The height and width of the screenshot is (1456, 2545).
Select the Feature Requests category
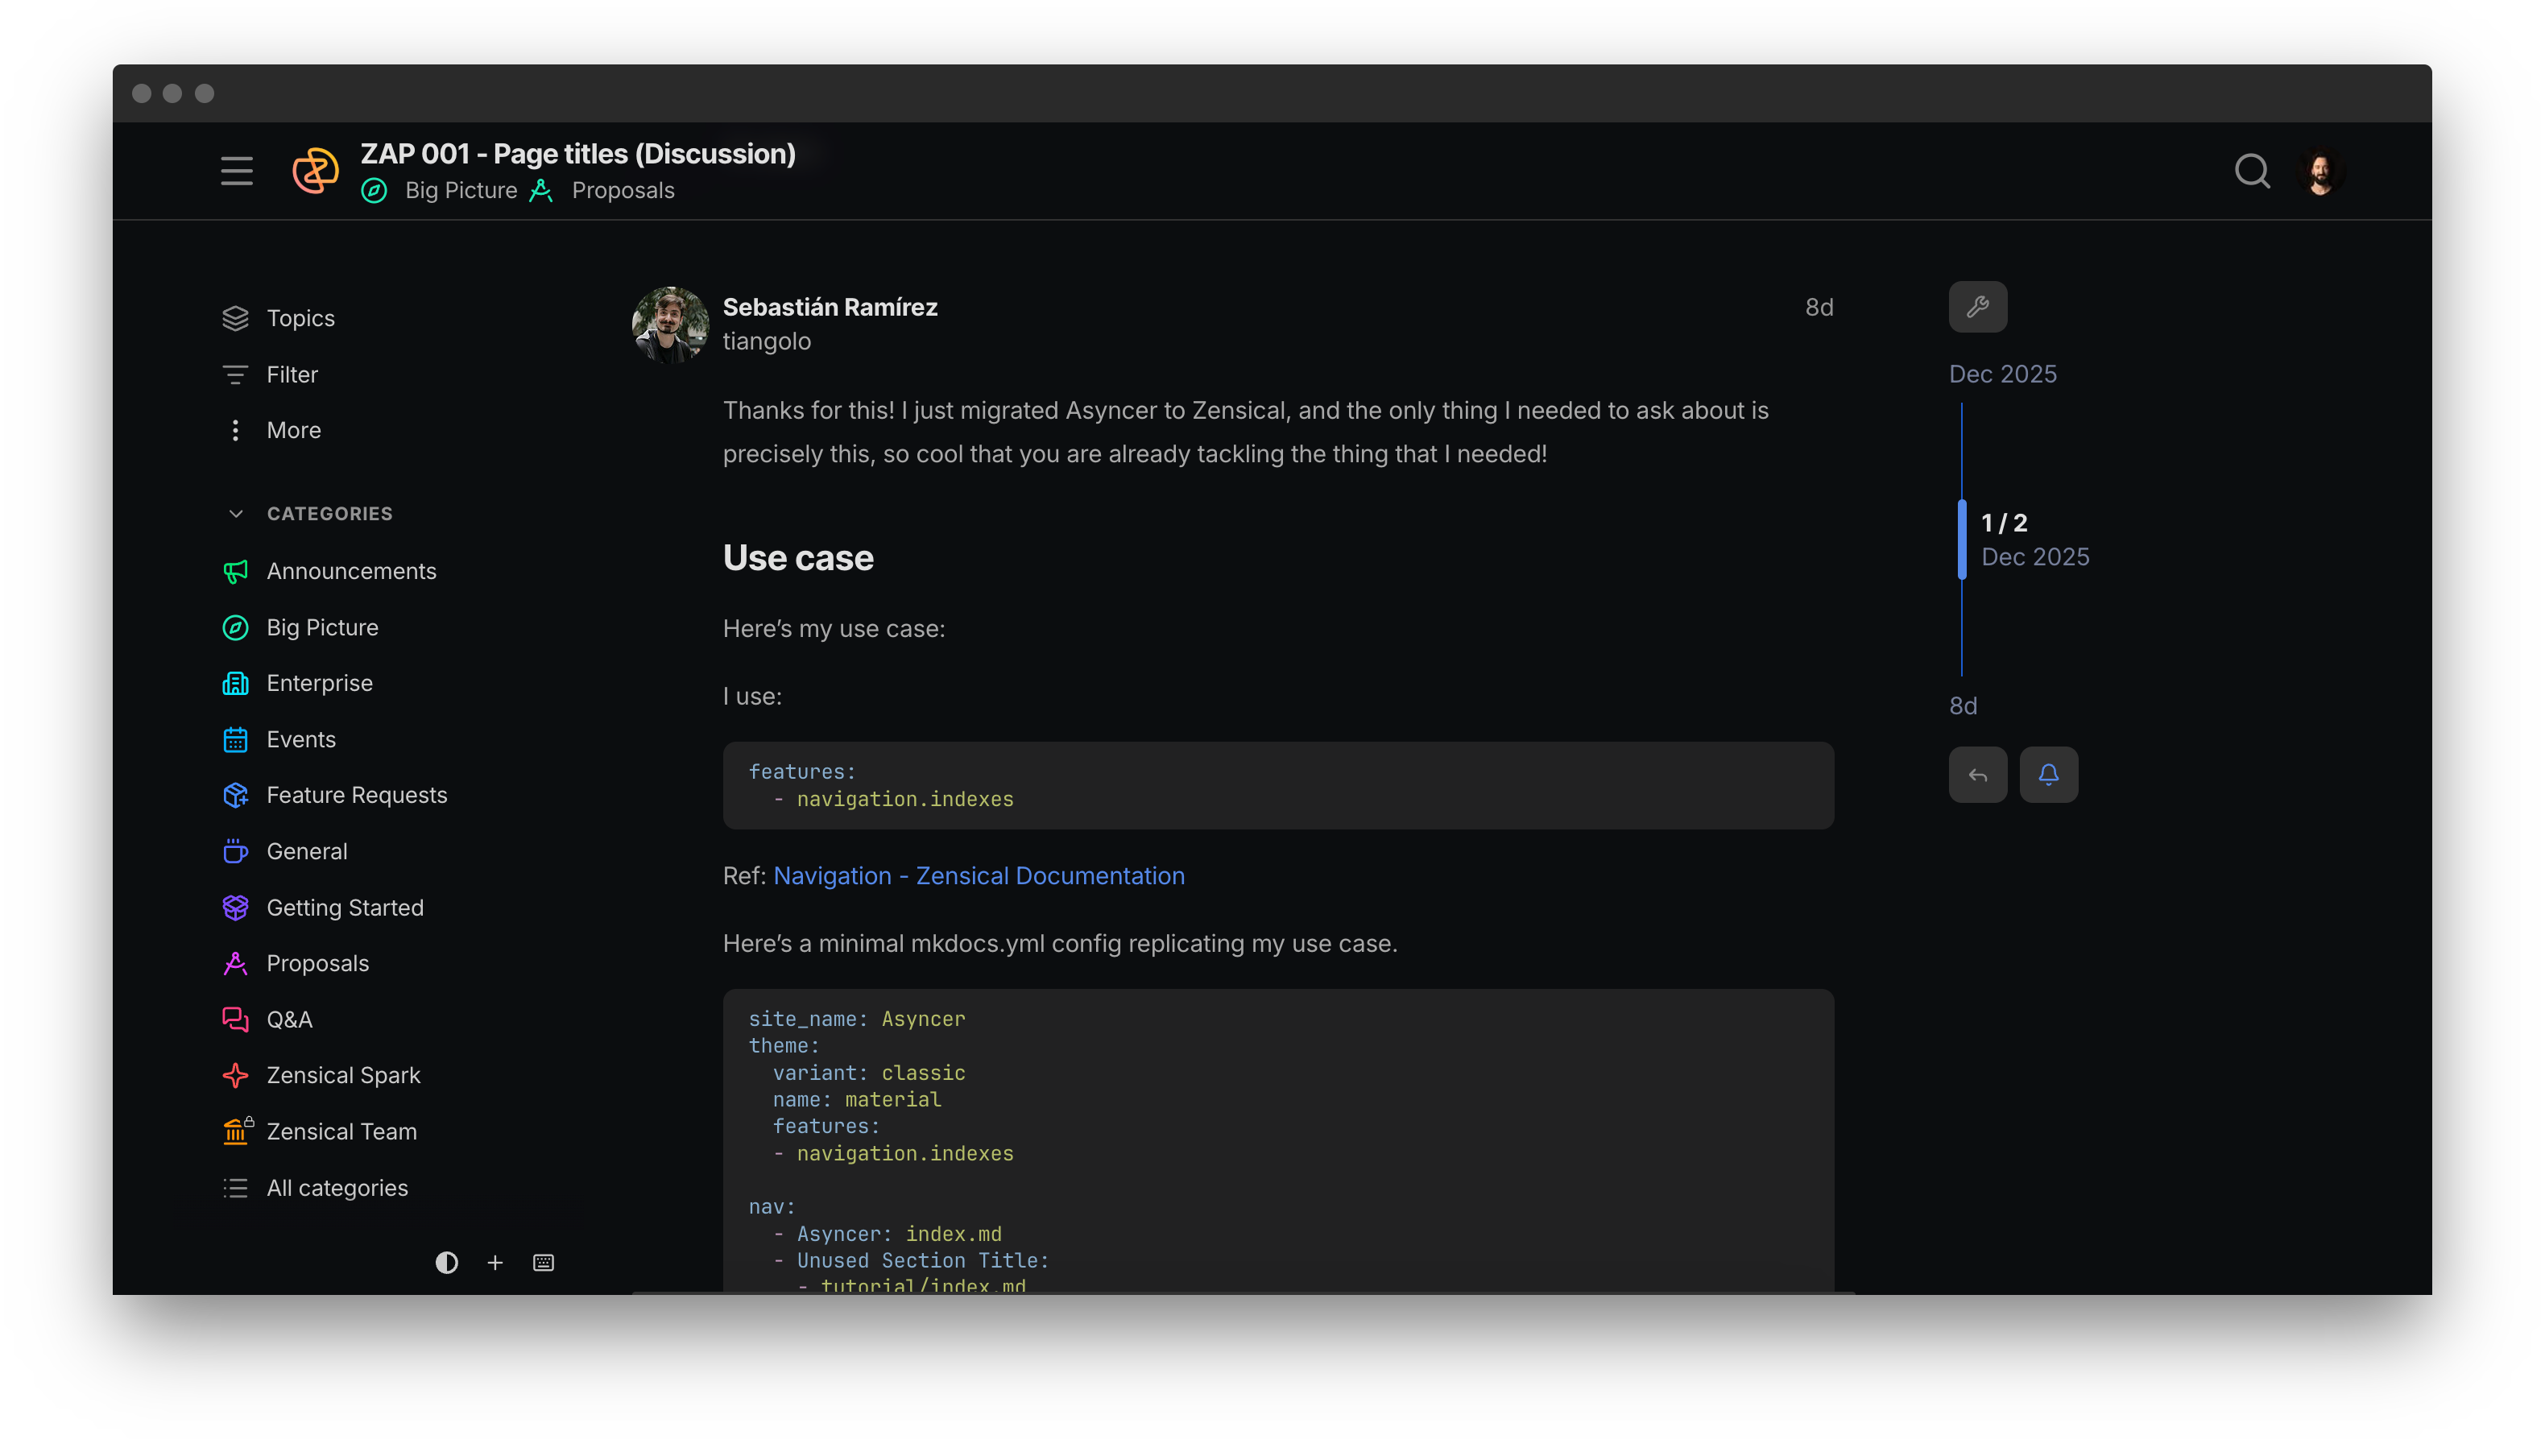(356, 795)
